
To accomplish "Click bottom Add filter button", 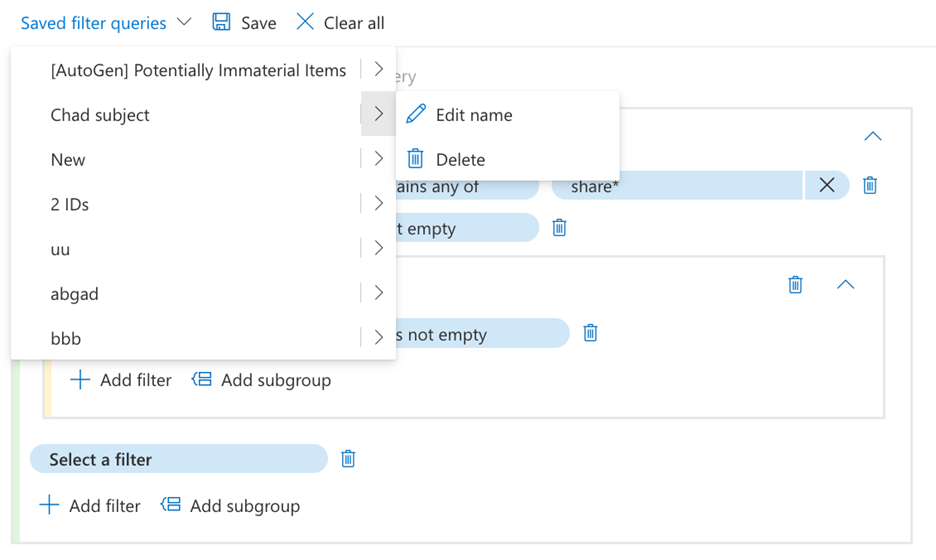I will (x=90, y=505).
